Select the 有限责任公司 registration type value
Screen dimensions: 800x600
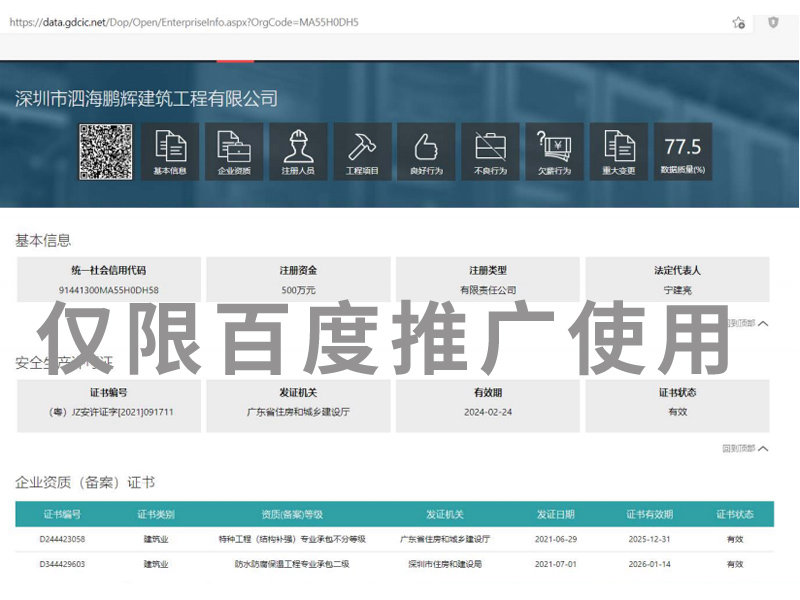coord(488,290)
